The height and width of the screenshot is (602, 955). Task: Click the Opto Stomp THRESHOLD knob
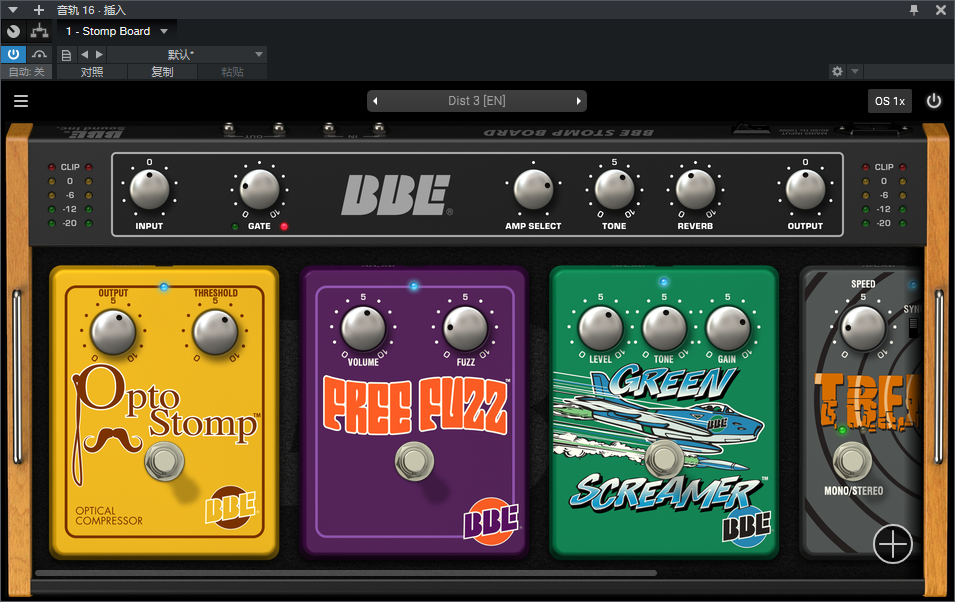click(215, 332)
